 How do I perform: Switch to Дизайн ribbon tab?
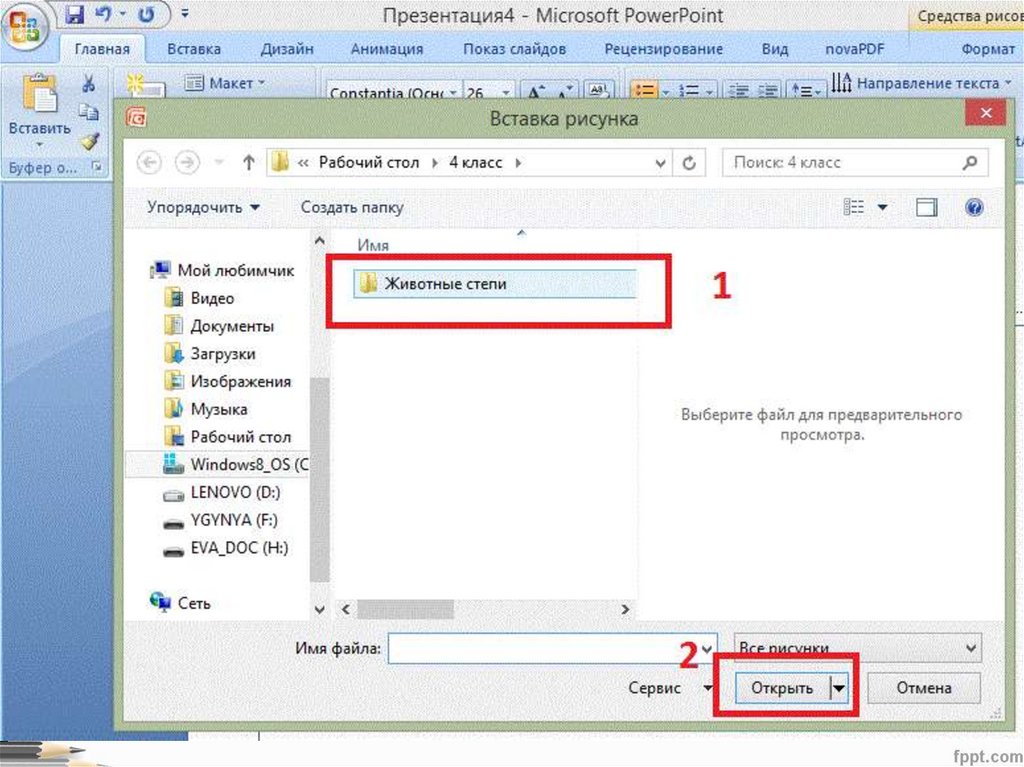coord(287,49)
